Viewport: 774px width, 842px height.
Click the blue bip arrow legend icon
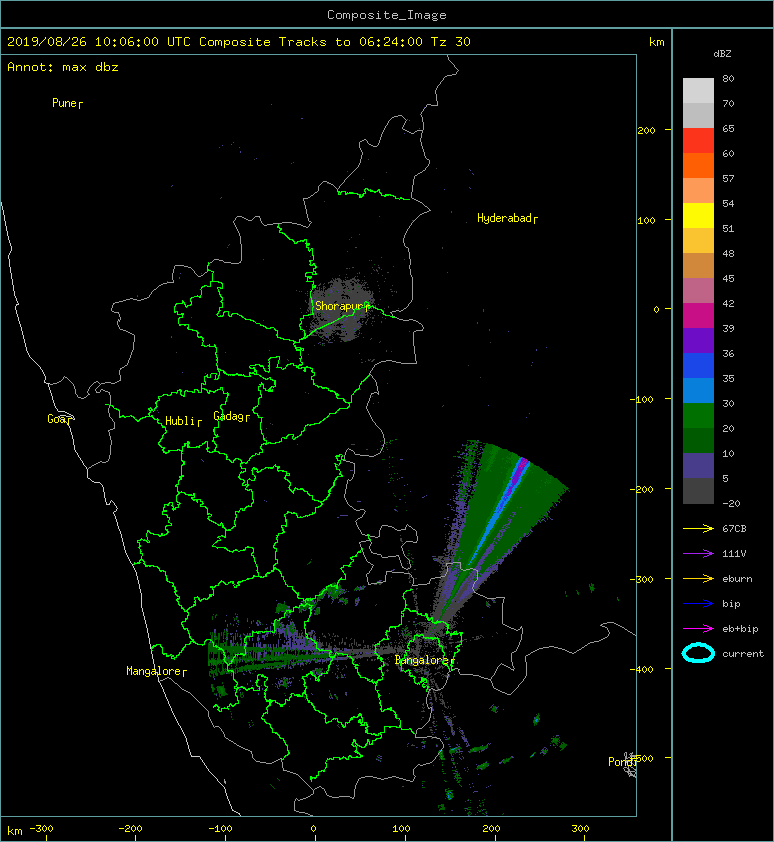click(x=698, y=604)
